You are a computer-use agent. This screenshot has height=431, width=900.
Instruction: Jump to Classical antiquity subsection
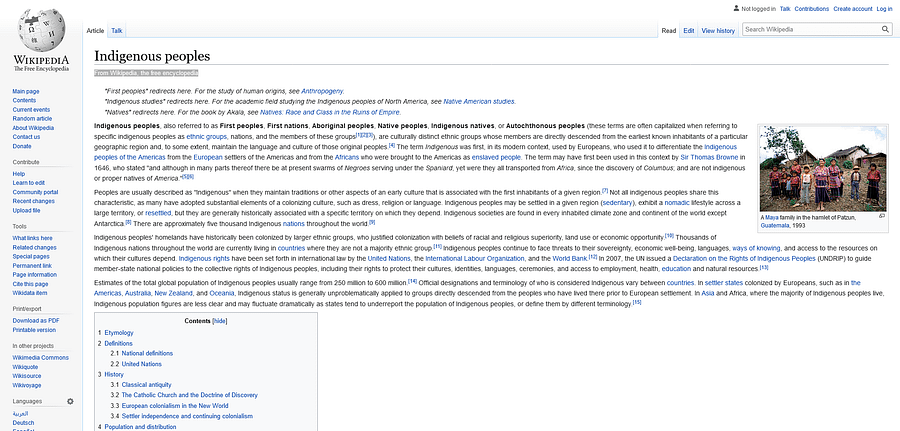[x=146, y=385]
